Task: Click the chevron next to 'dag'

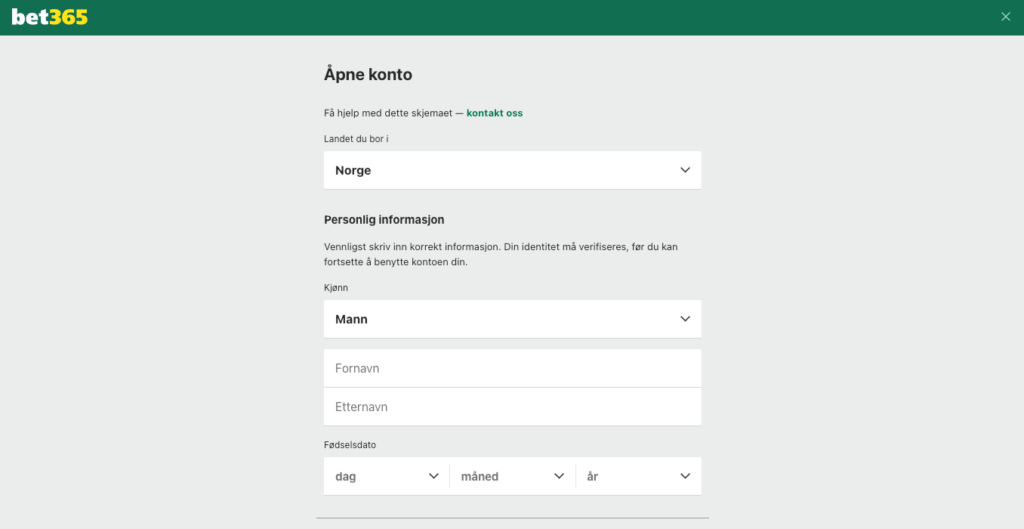Action: point(433,477)
